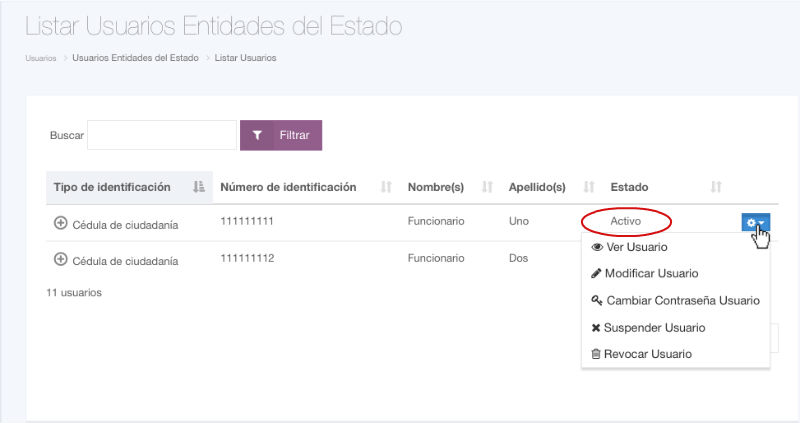Expand row details for user 111111112
Image resolution: width=800 pixels, height=423 pixels.
tap(60, 260)
